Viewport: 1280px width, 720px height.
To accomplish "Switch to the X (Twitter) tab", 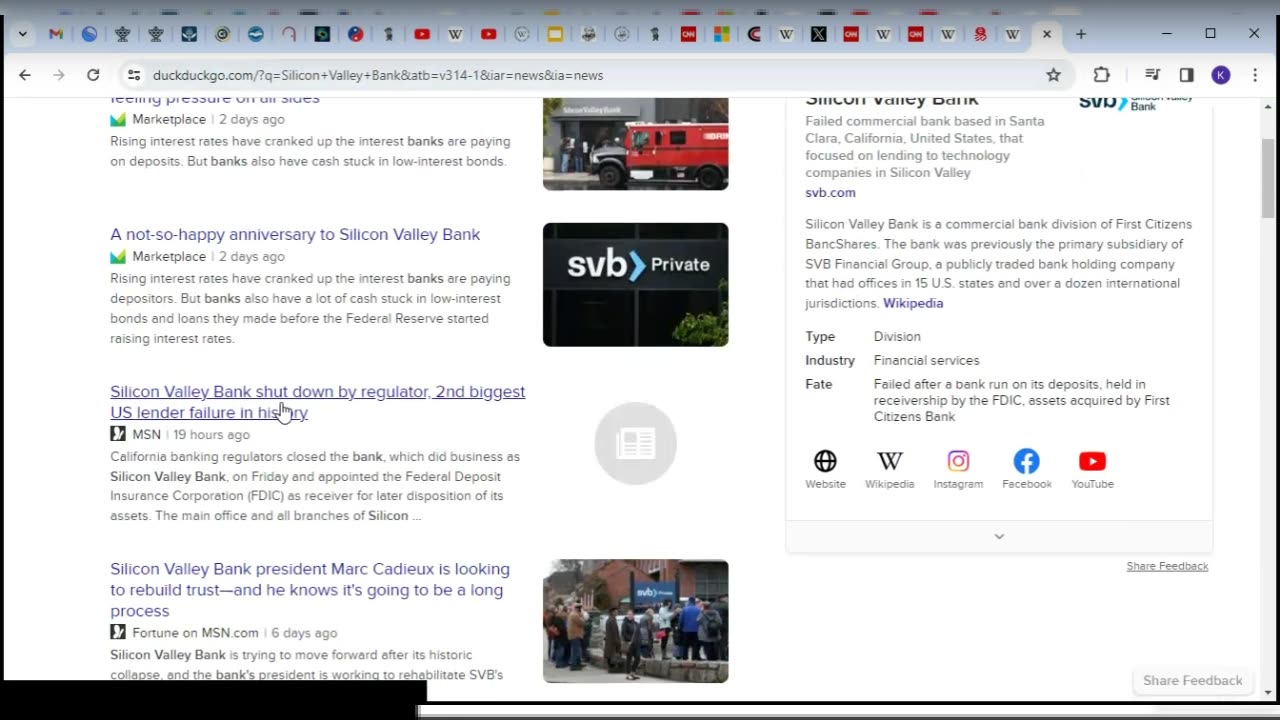I will click(x=818, y=34).
